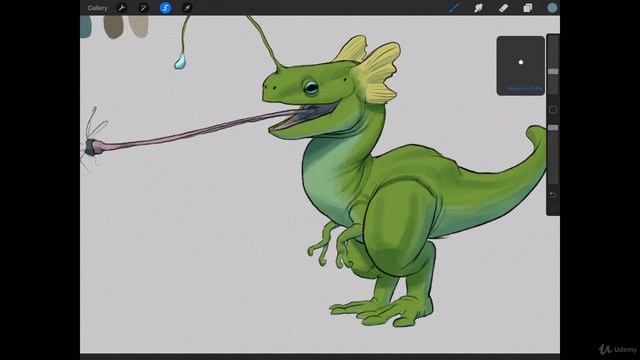Tap the square modify button in sidebar
The width and height of the screenshot is (640, 360).
[x=553, y=110]
